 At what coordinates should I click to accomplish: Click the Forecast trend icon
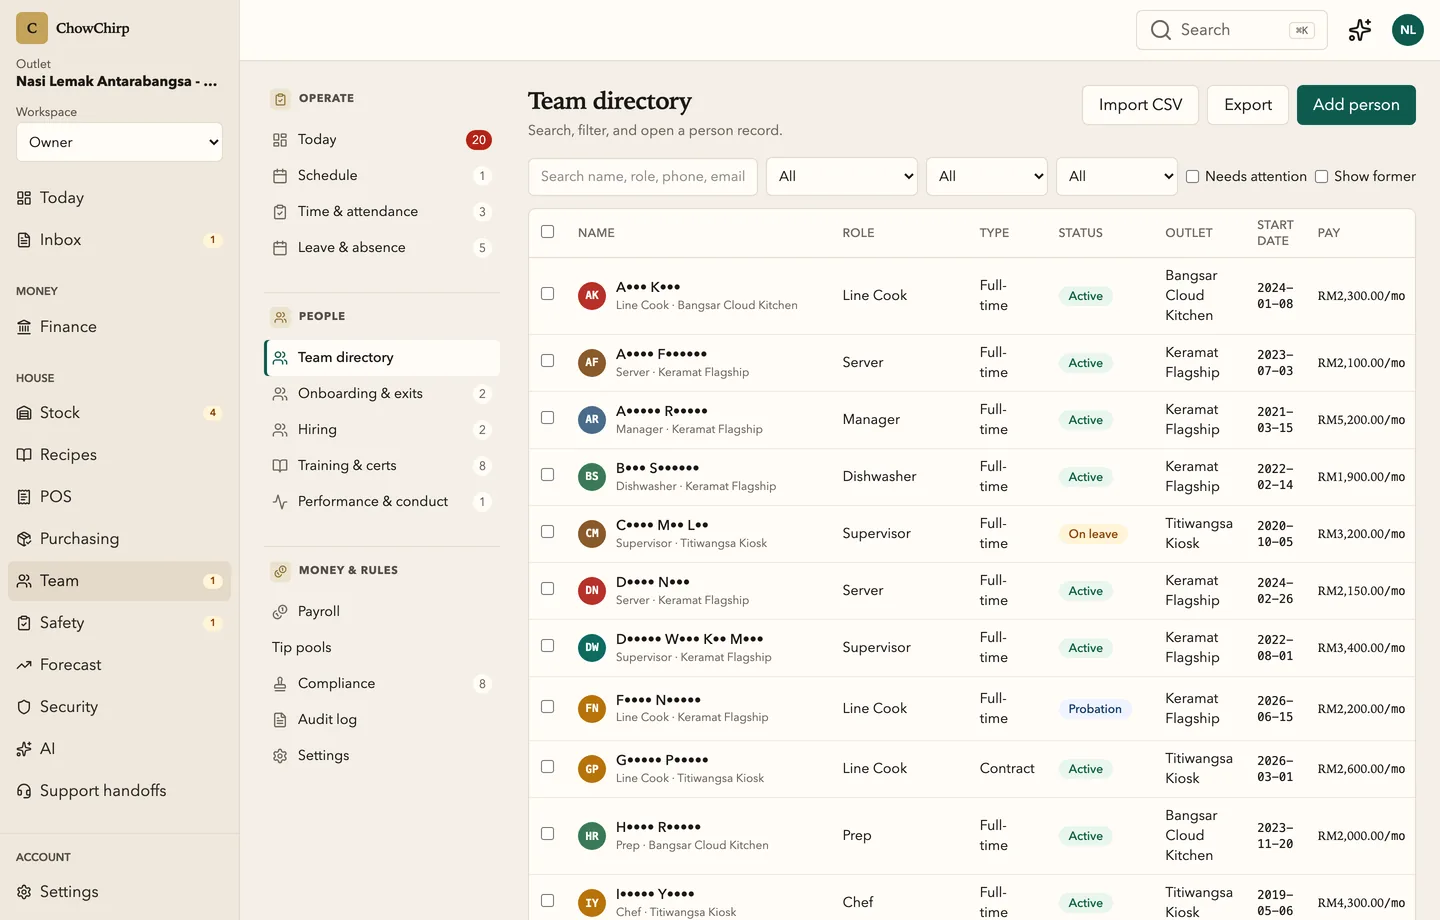[24, 665]
